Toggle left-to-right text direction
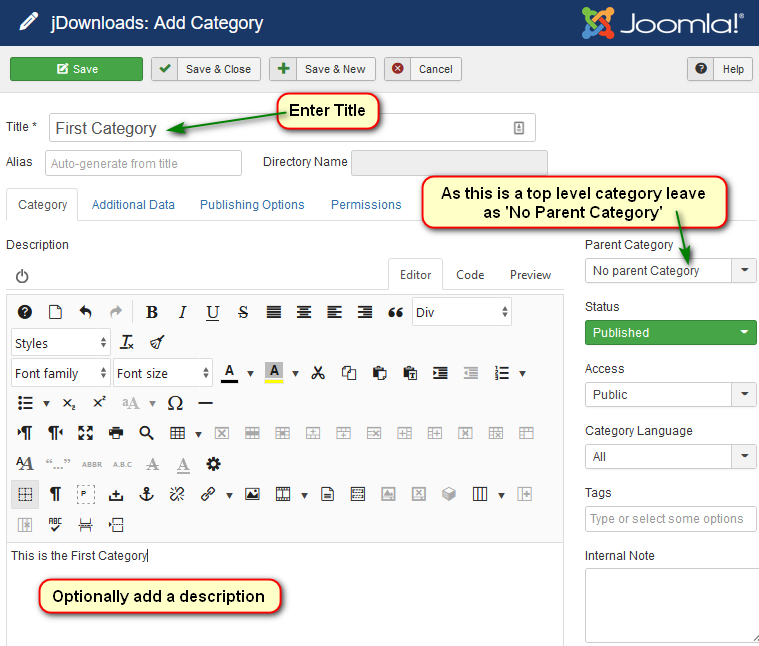 25,433
